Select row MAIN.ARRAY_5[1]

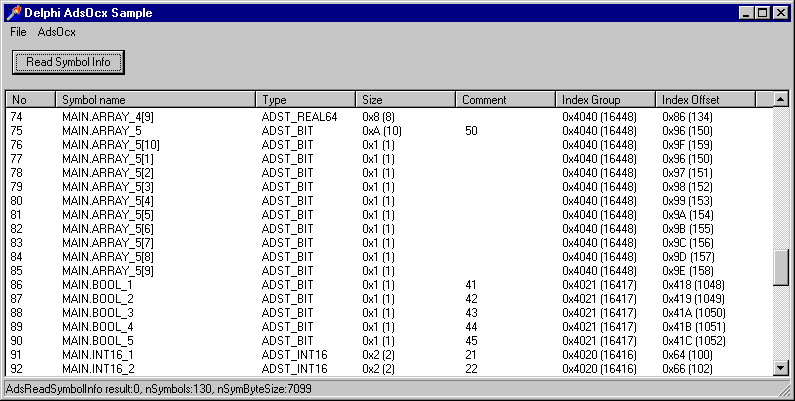tap(389, 159)
